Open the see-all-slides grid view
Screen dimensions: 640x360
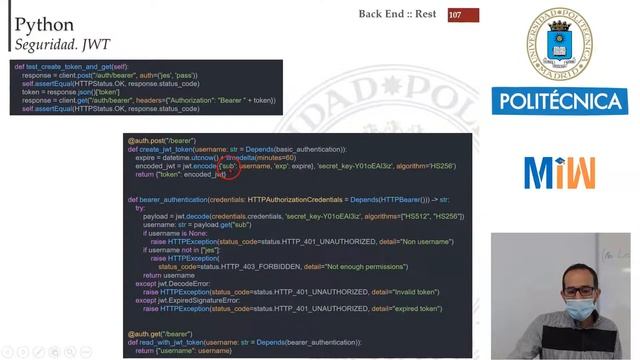[54, 351]
